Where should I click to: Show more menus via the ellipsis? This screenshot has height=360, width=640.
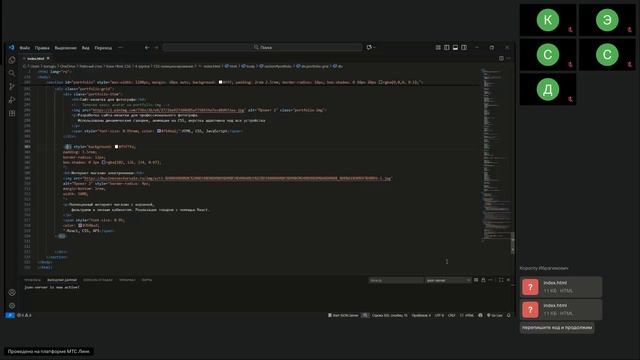[x=120, y=48]
